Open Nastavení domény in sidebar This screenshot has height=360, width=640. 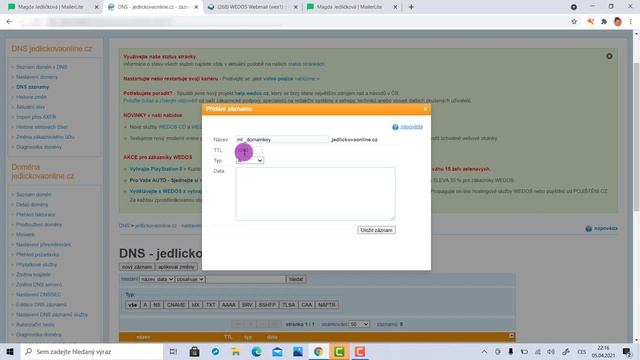[37, 77]
